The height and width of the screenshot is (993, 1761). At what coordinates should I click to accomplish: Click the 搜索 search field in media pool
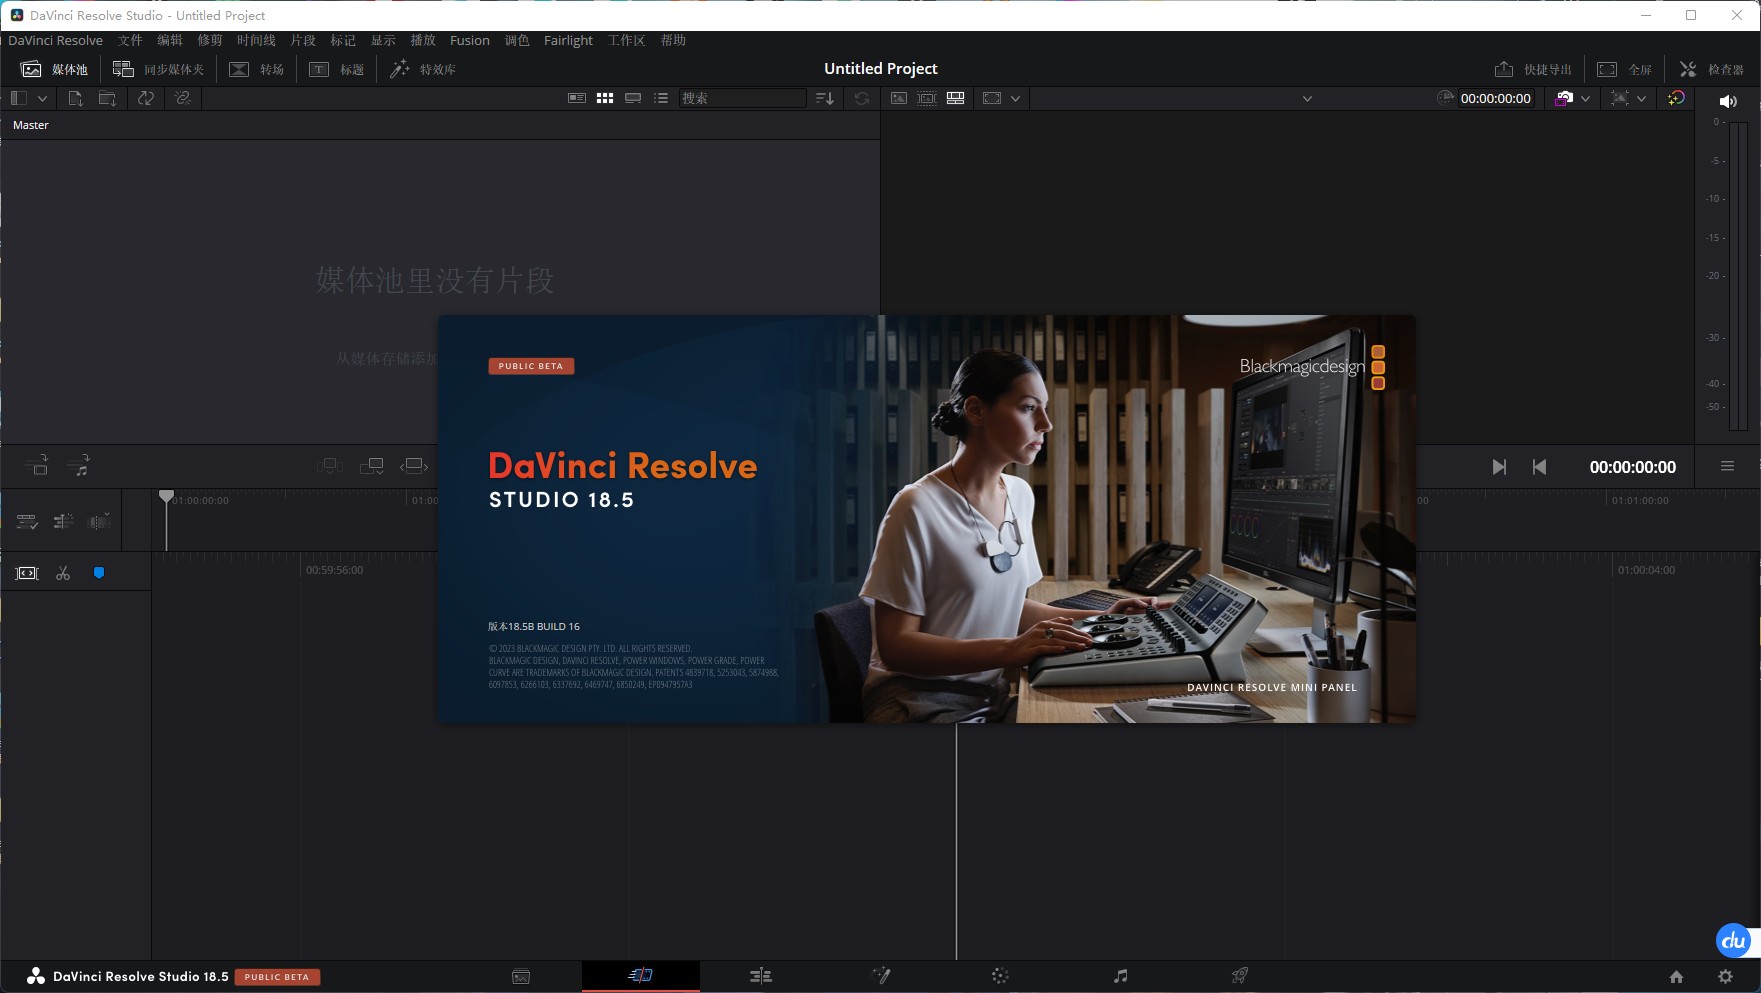pyautogui.click(x=742, y=98)
